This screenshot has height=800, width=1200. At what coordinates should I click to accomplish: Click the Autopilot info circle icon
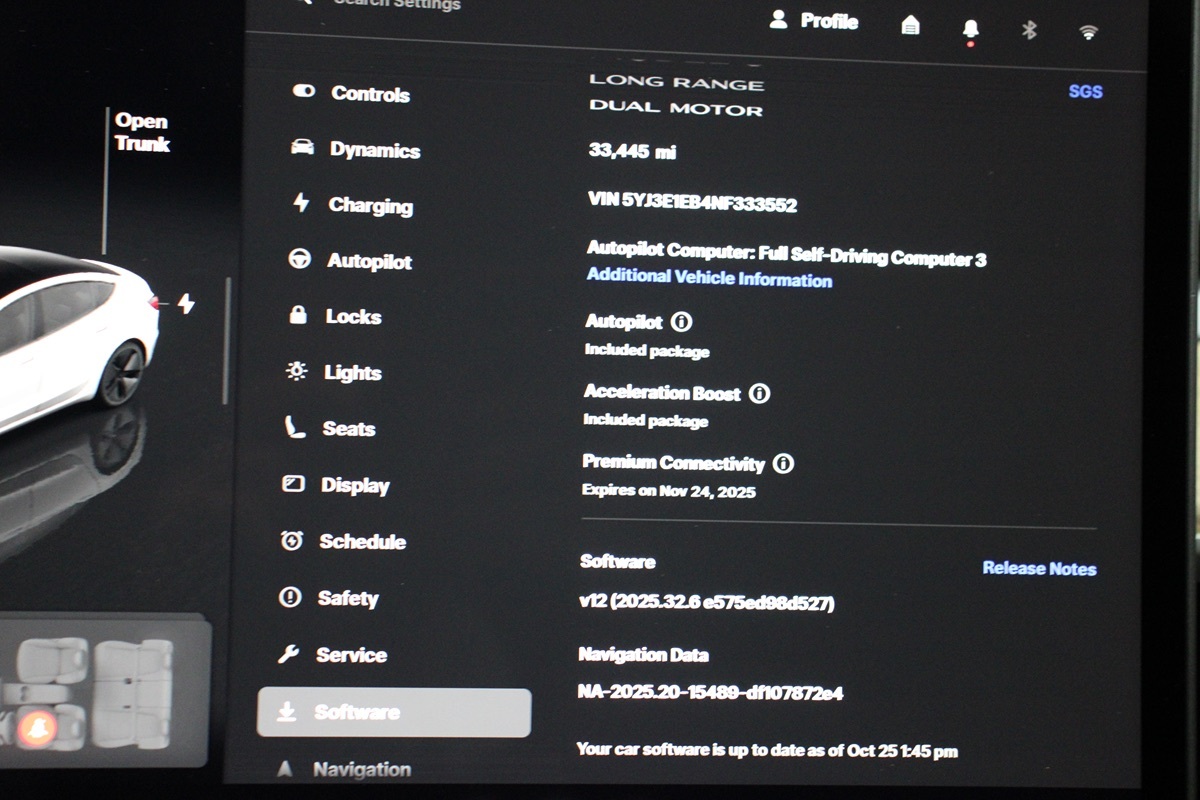coord(682,322)
